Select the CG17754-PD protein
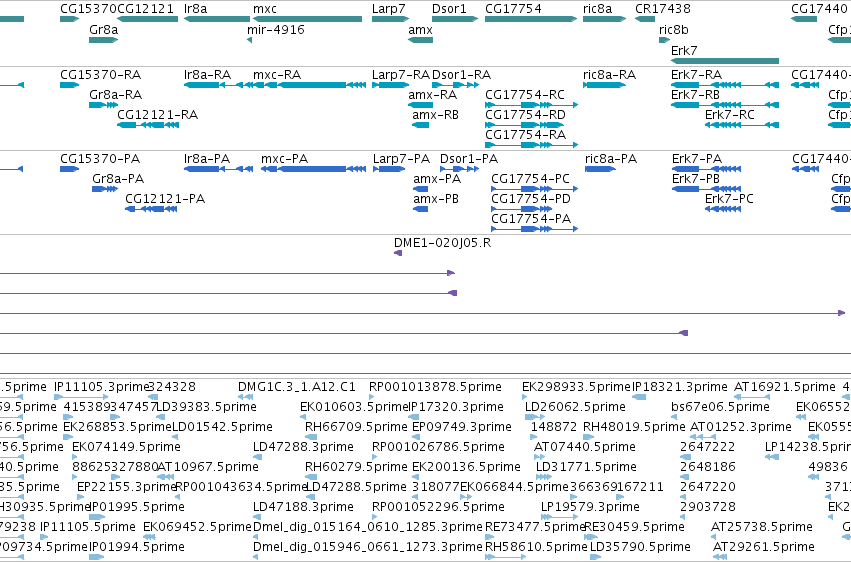The width and height of the screenshot is (851, 562). click(531, 199)
